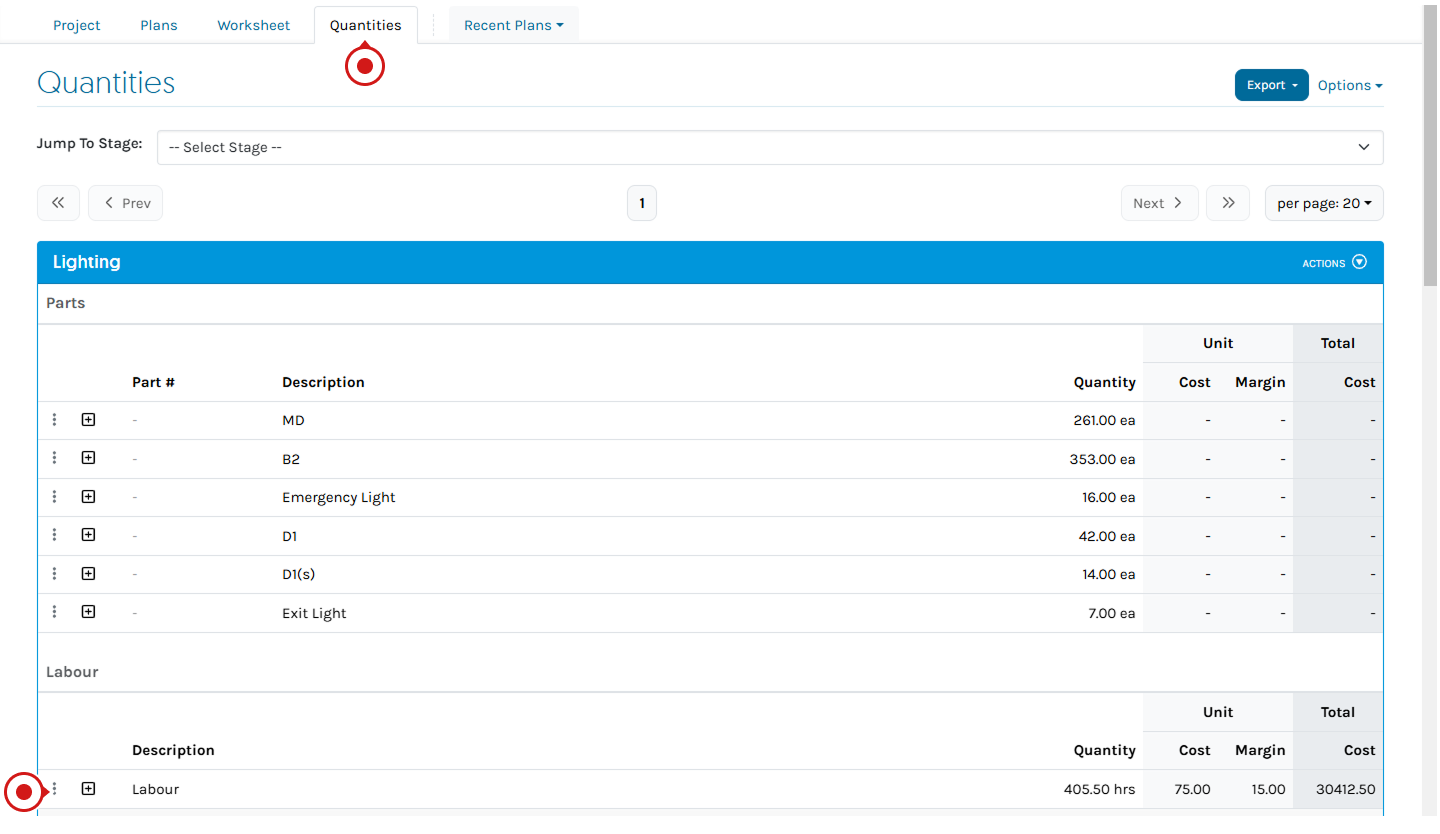Expand the Exit Light part row
1440x834 pixels.
(x=88, y=612)
